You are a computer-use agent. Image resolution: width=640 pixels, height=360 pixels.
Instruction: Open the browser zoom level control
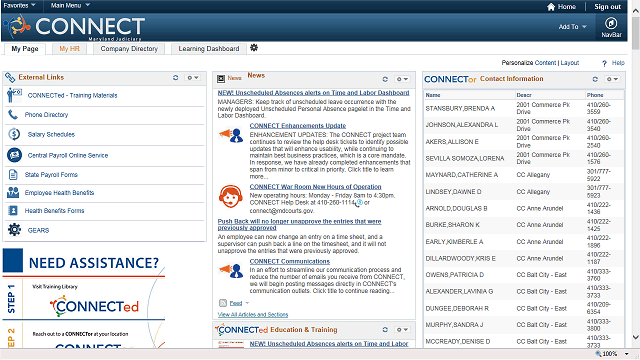point(612,354)
